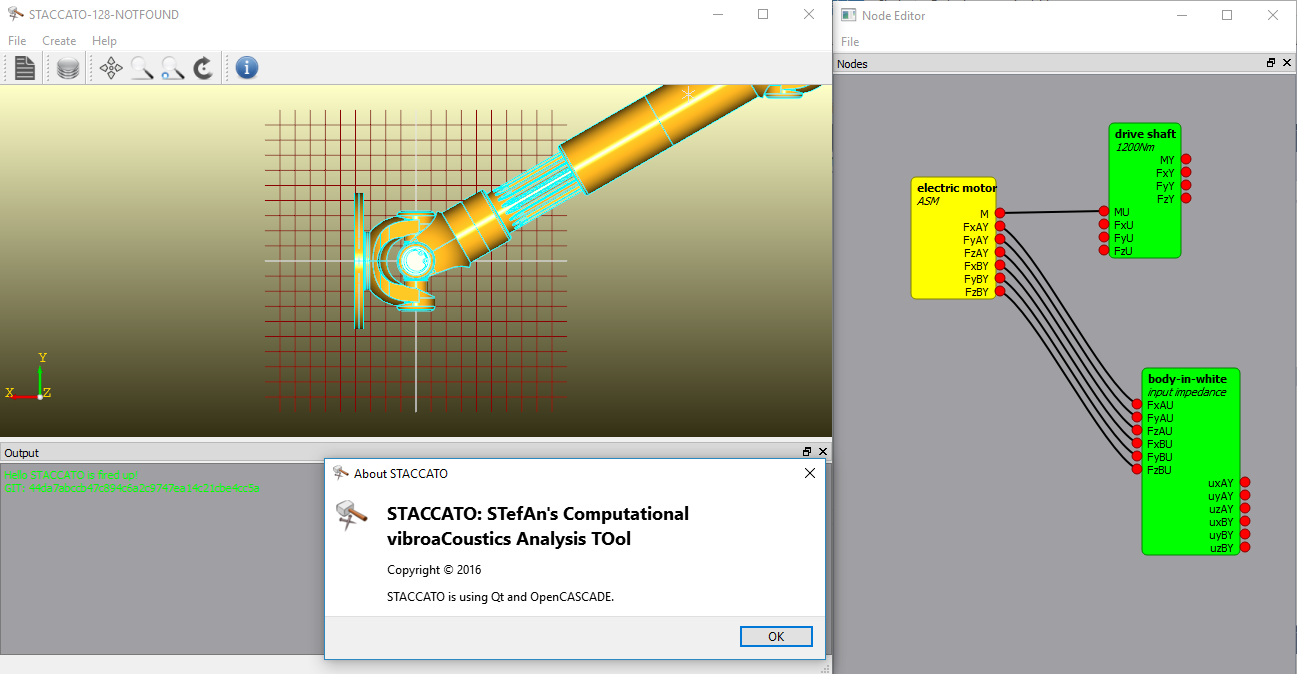Screen dimensions: 1297x674
Task: Click the FzAU input port on body-in-white
Action: (1137, 431)
